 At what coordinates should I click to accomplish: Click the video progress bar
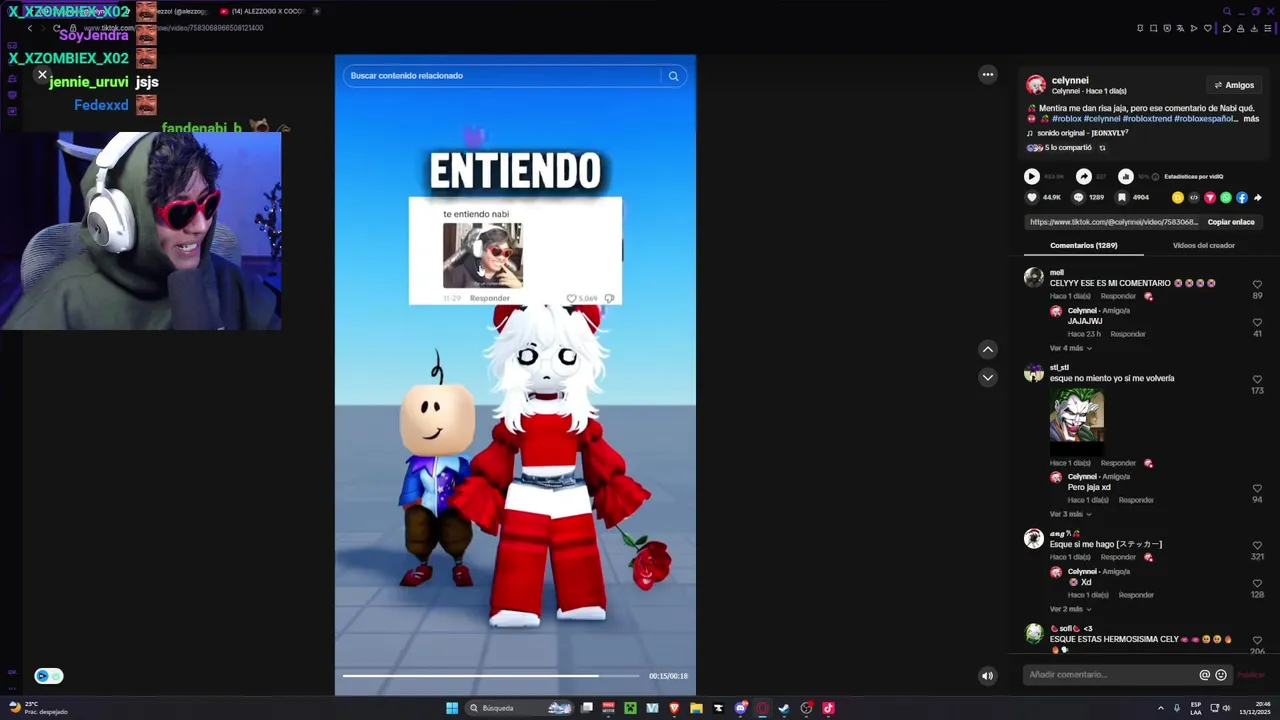[x=491, y=676]
